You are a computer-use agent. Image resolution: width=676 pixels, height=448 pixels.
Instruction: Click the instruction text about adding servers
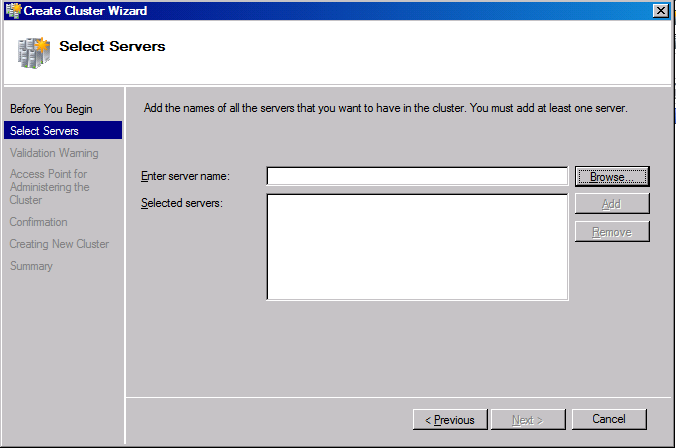click(385, 108)
